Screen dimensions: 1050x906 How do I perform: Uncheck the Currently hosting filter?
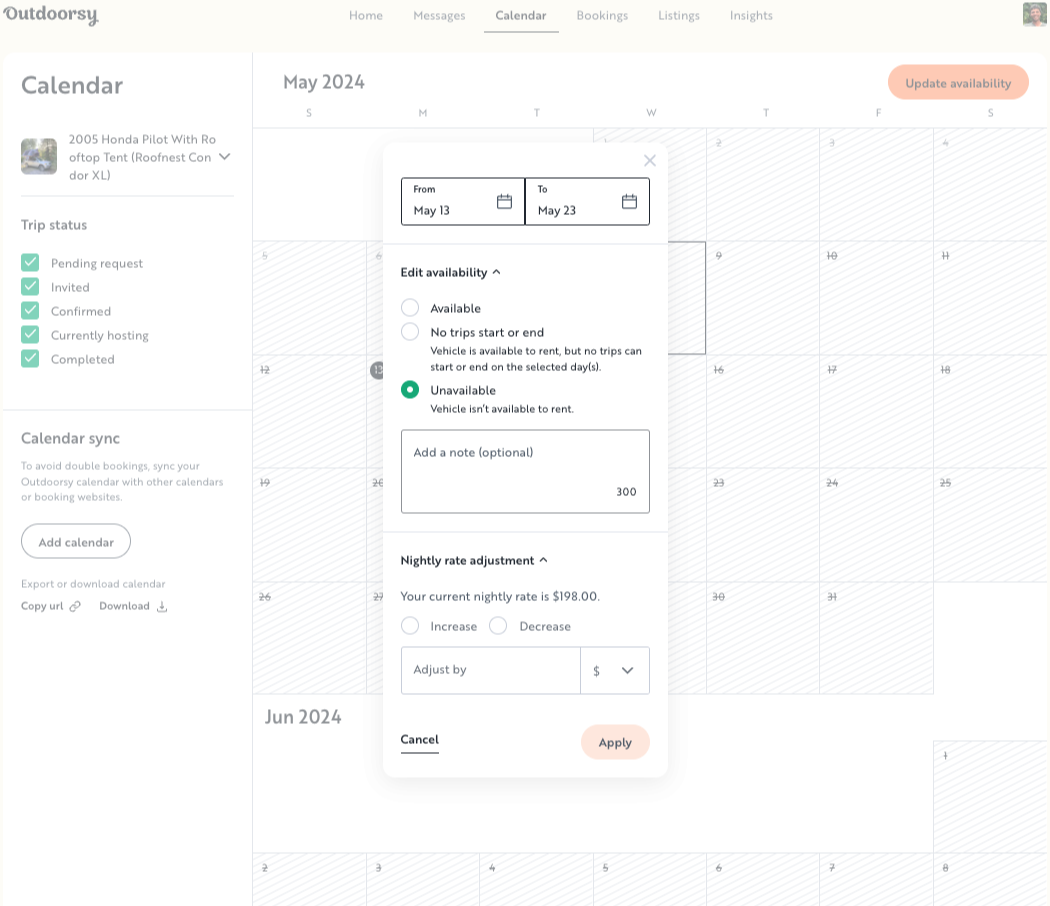coord(30,335)
